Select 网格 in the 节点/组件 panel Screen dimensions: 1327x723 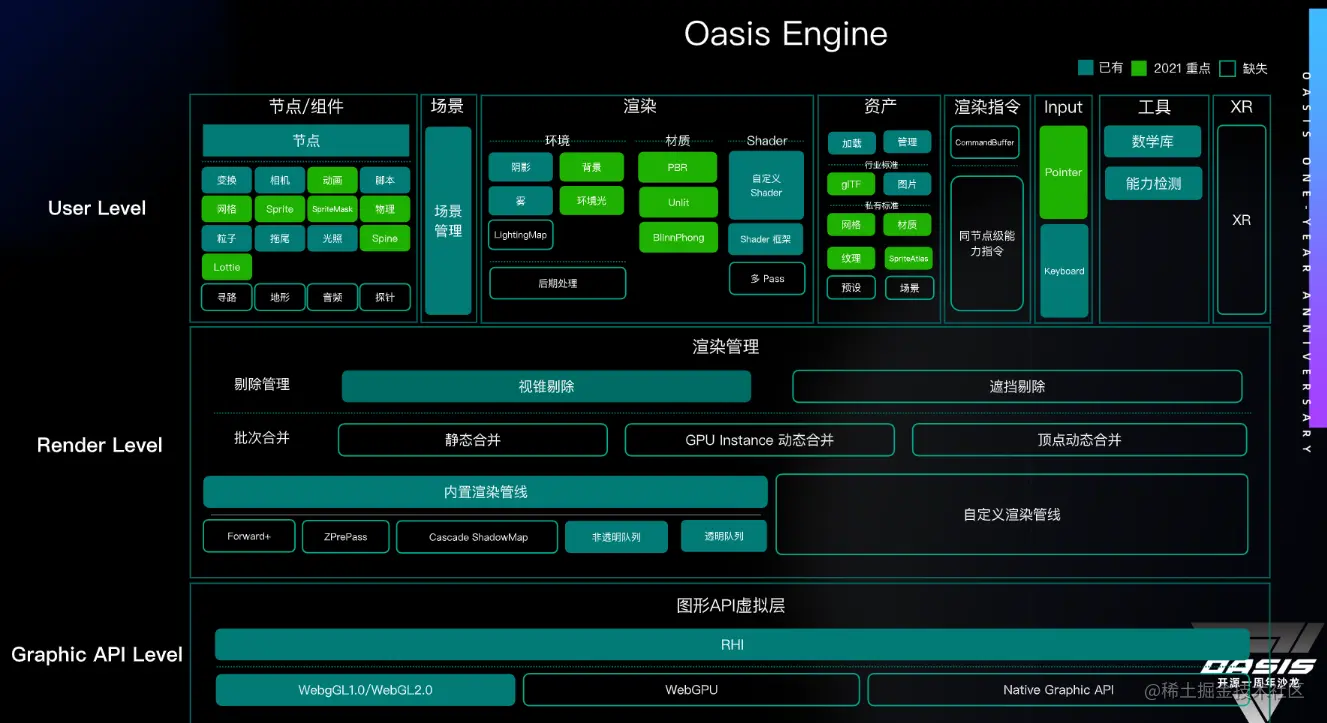pyautogui.click(x=227, y=209)
